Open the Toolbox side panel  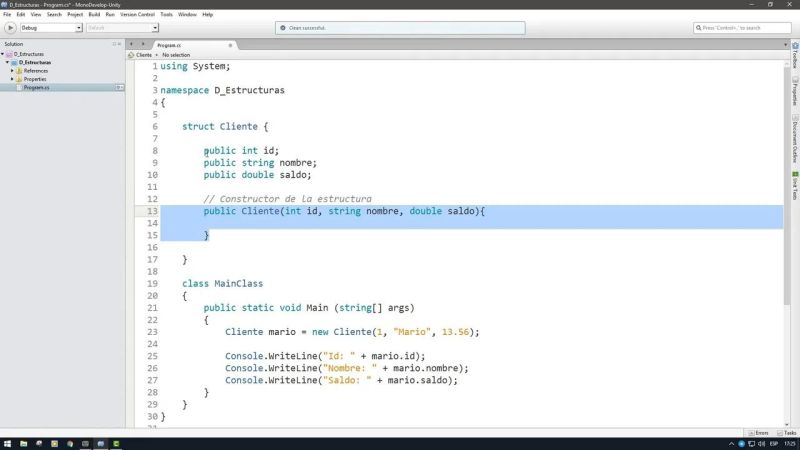tap(795, 56)
